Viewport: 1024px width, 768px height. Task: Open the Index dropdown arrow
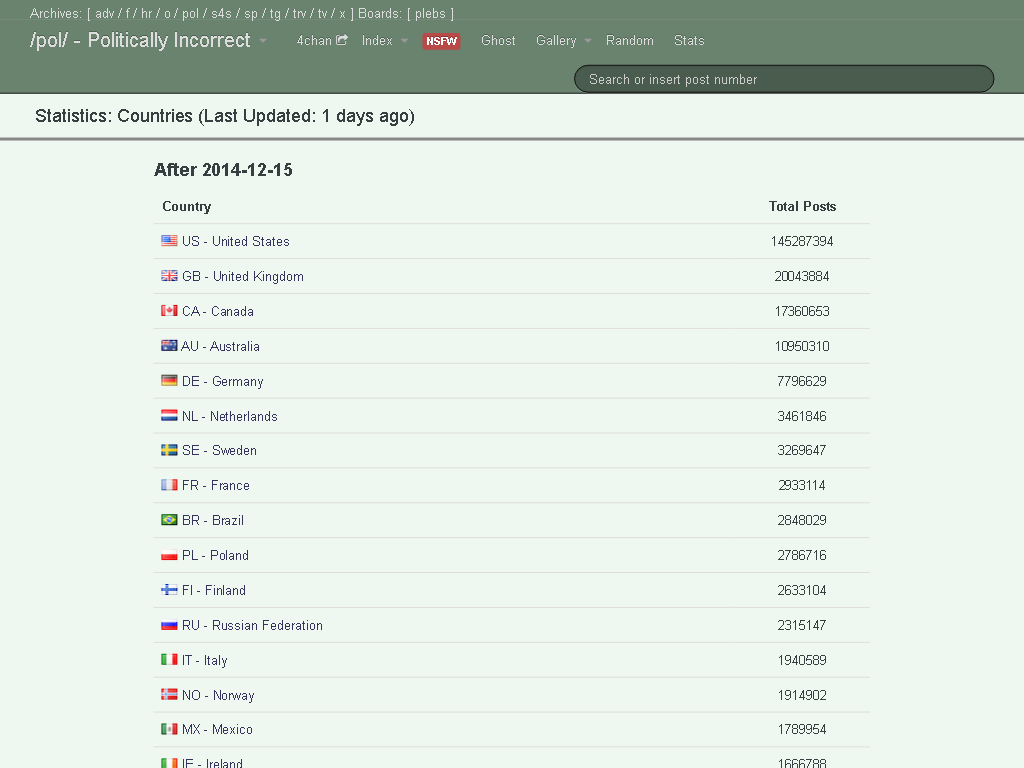[404, 41]
